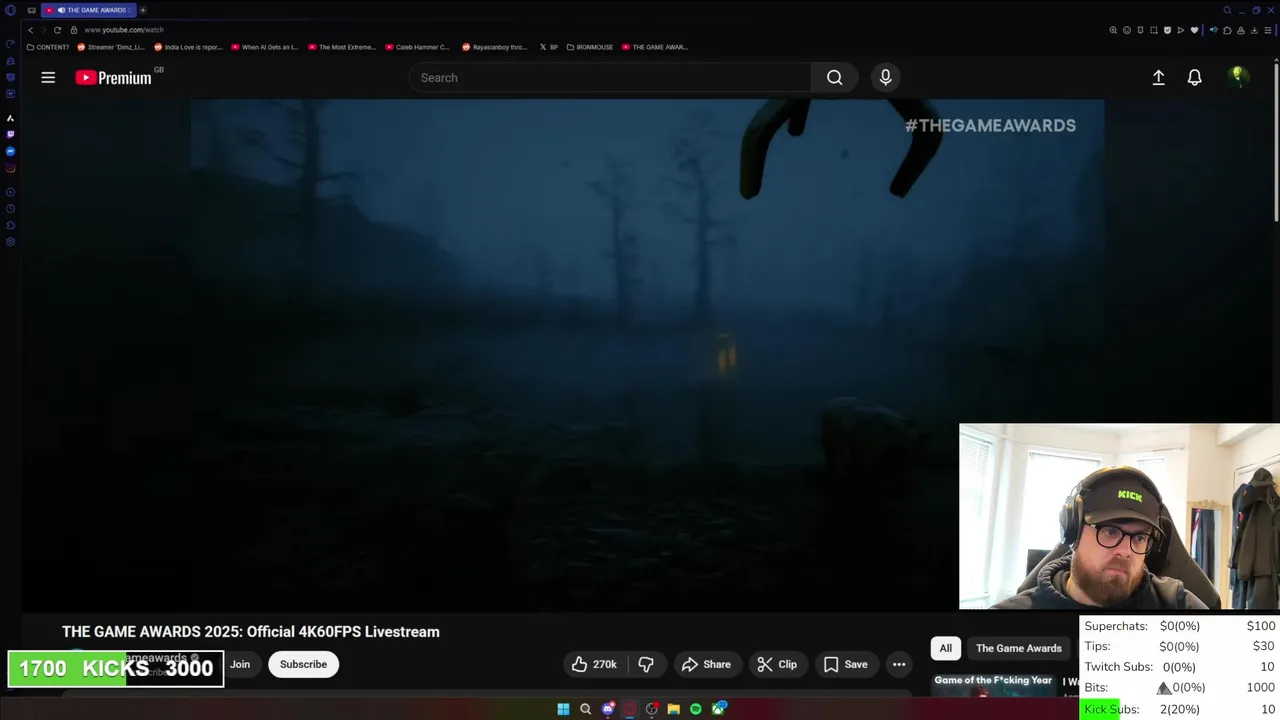This screenshot has height=720, width=1280.
Task: Focus the YouTube search field
Action: [x=610, y=77]
